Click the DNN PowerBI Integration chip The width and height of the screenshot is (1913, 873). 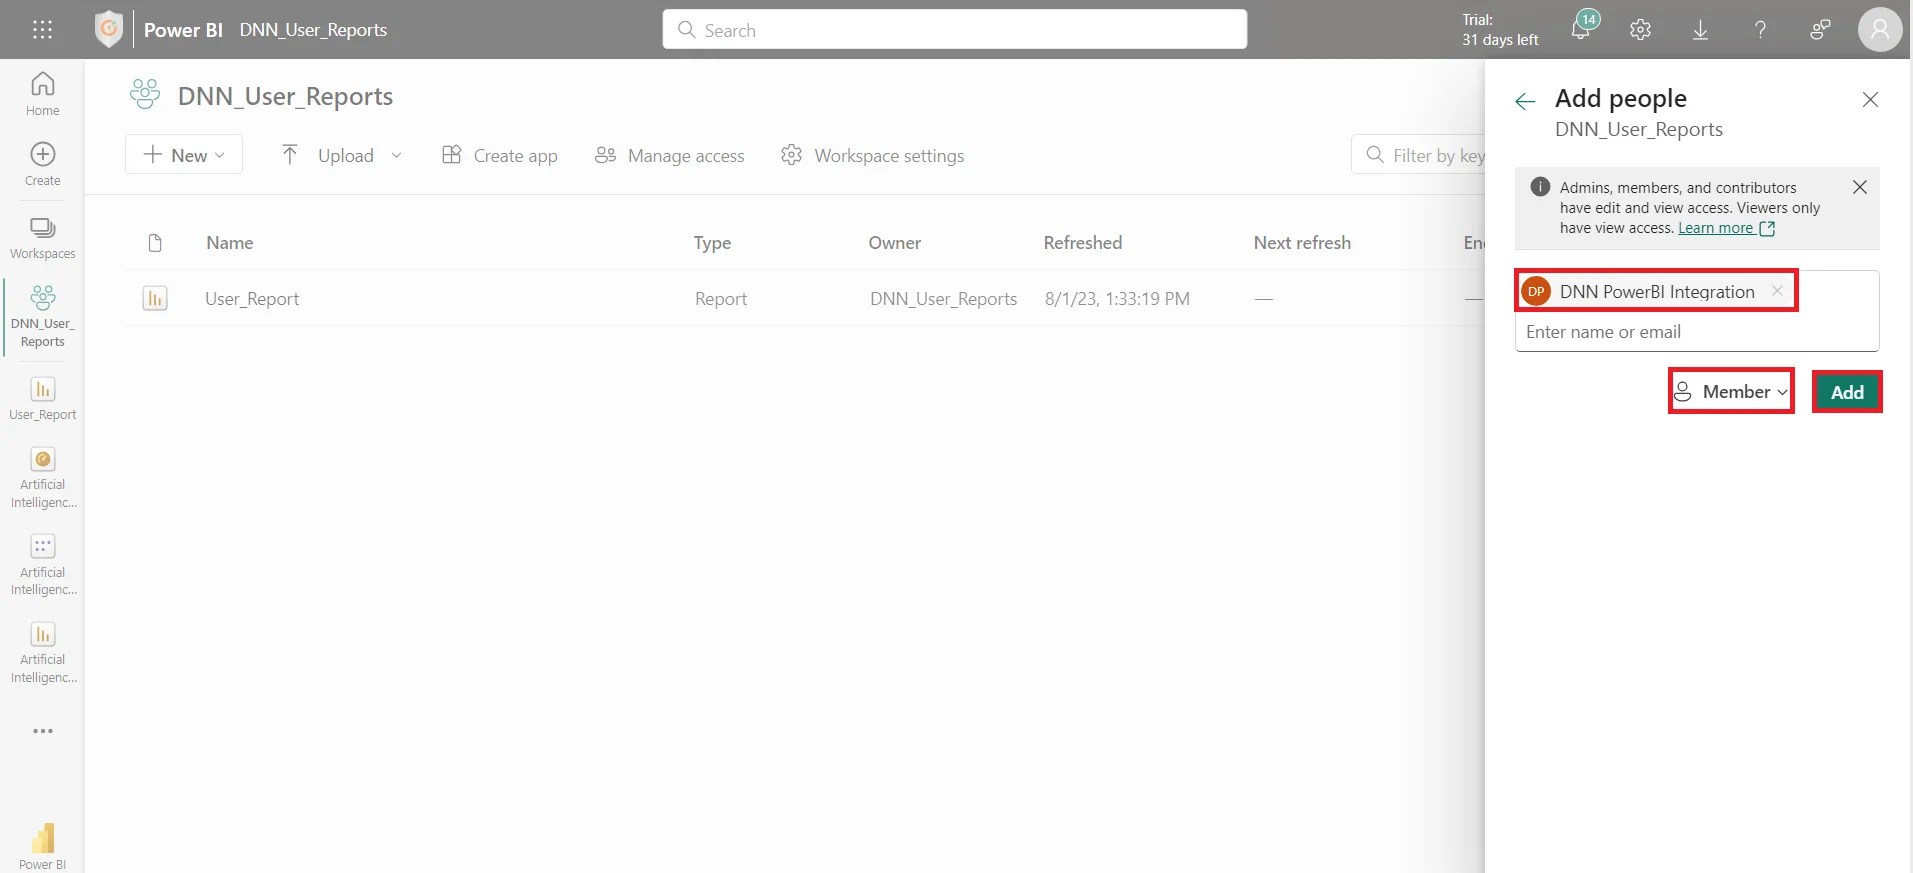[1656, 291]
